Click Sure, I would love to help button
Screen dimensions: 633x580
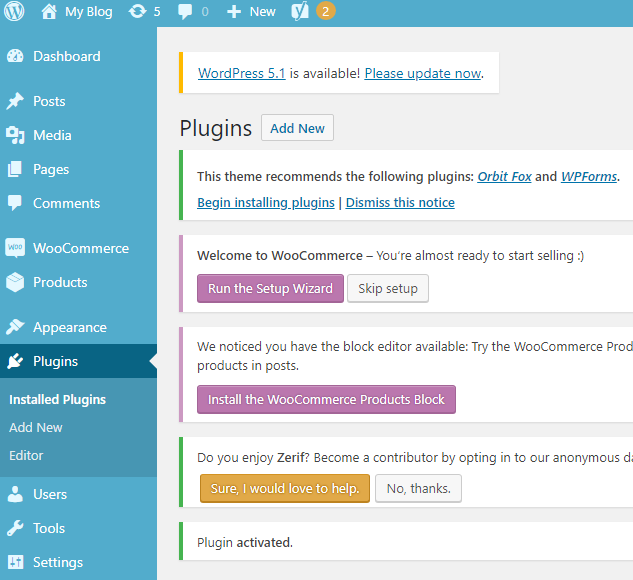tap(285, 488)
